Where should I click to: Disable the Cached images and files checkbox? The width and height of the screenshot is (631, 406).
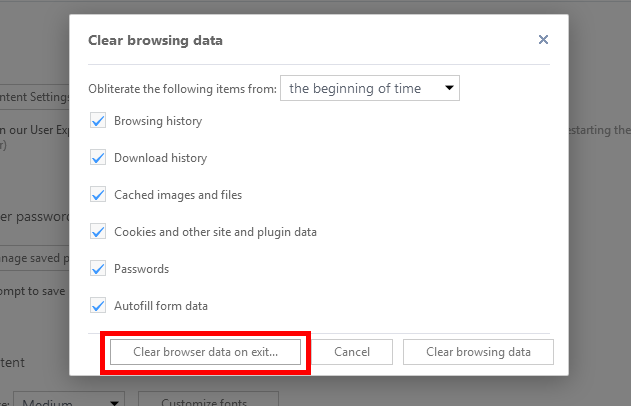pyautogui.click(x=98, y=195)
